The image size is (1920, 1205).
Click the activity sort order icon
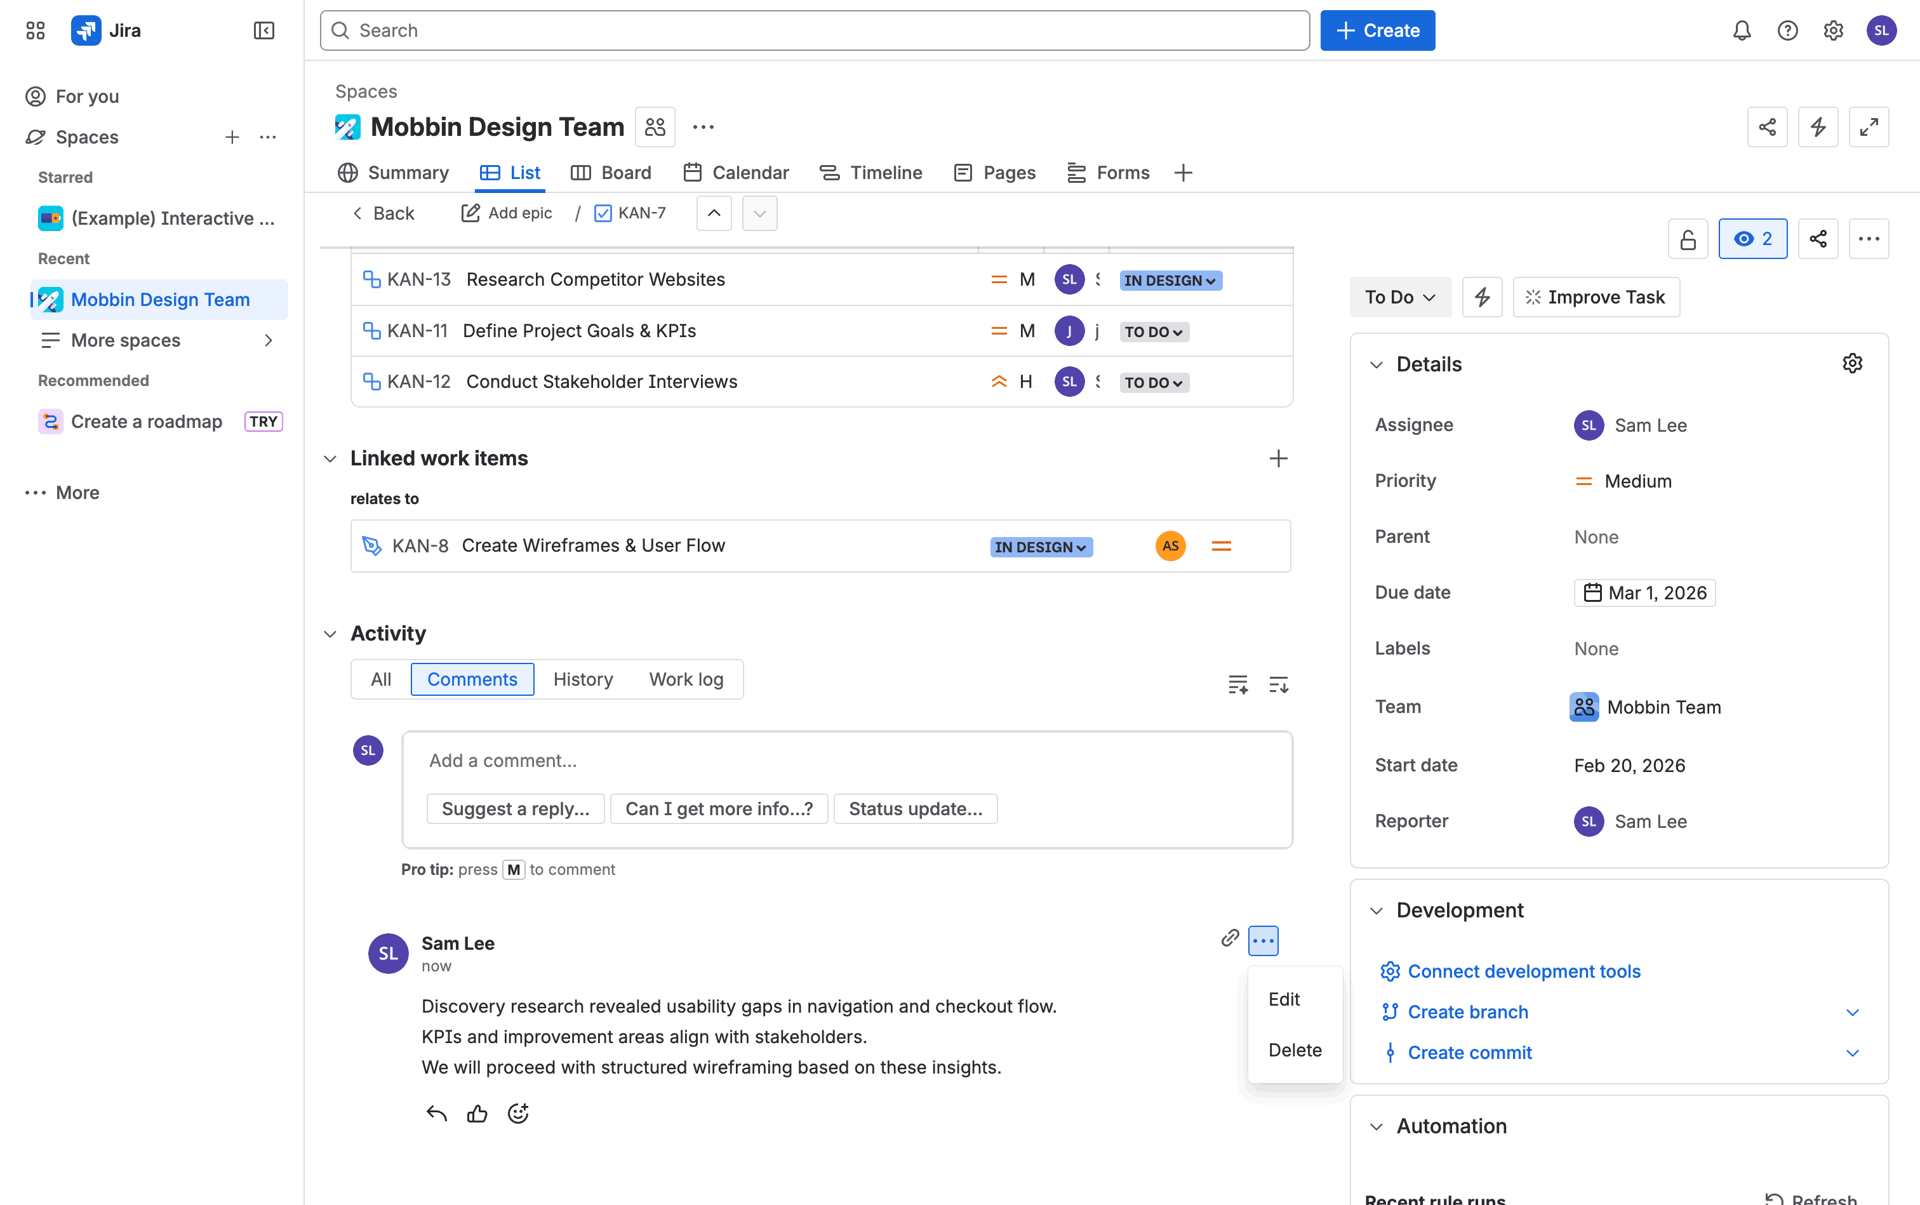1278,684
